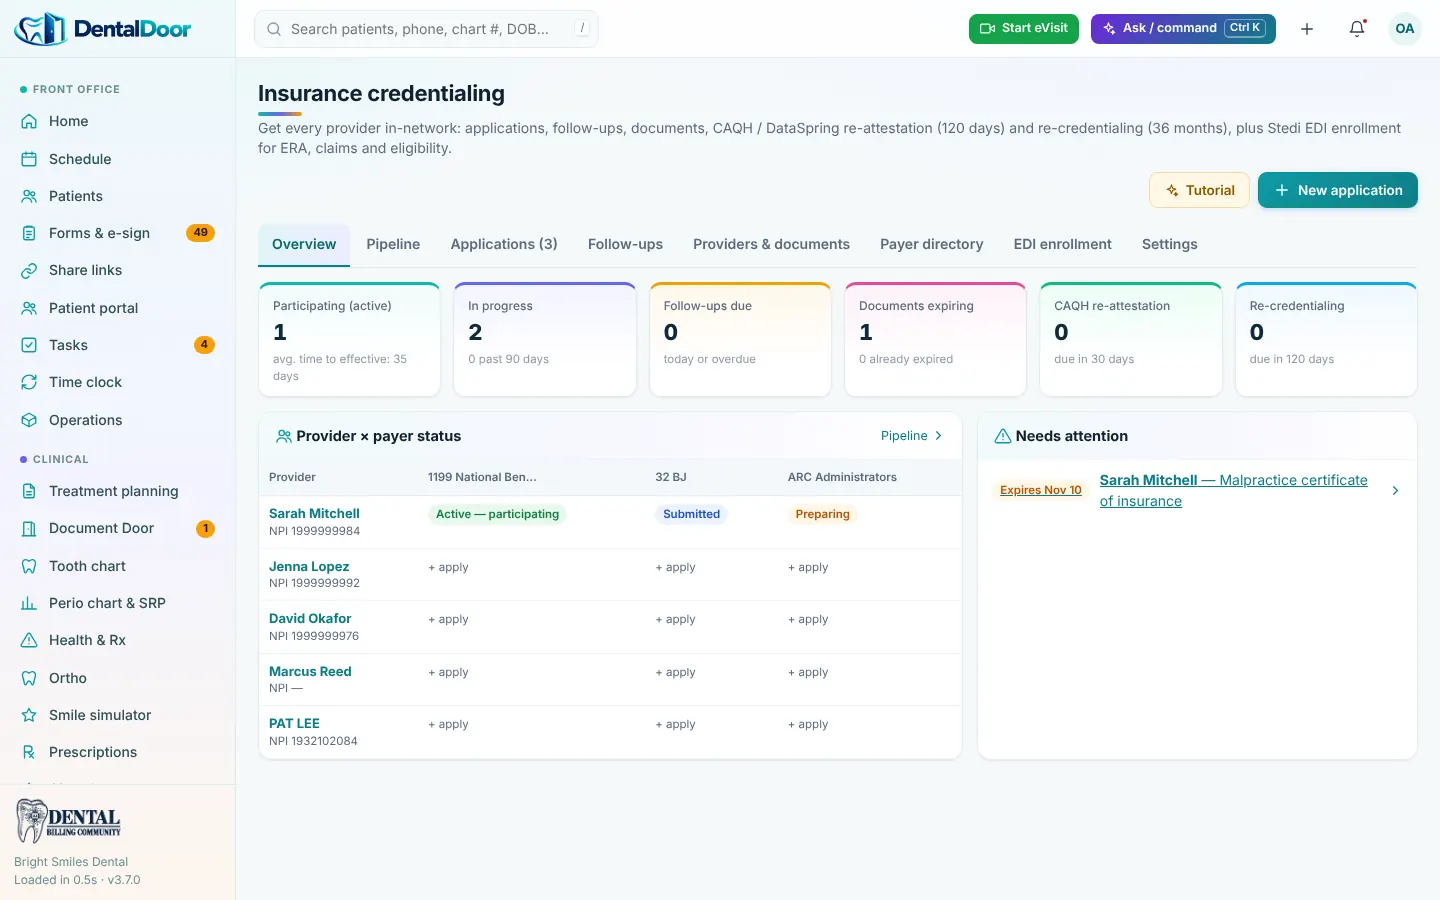Click the Perio chart & SRP bar icon
The width and height of the screenshot is (1440, 900).
coord(29,603)
